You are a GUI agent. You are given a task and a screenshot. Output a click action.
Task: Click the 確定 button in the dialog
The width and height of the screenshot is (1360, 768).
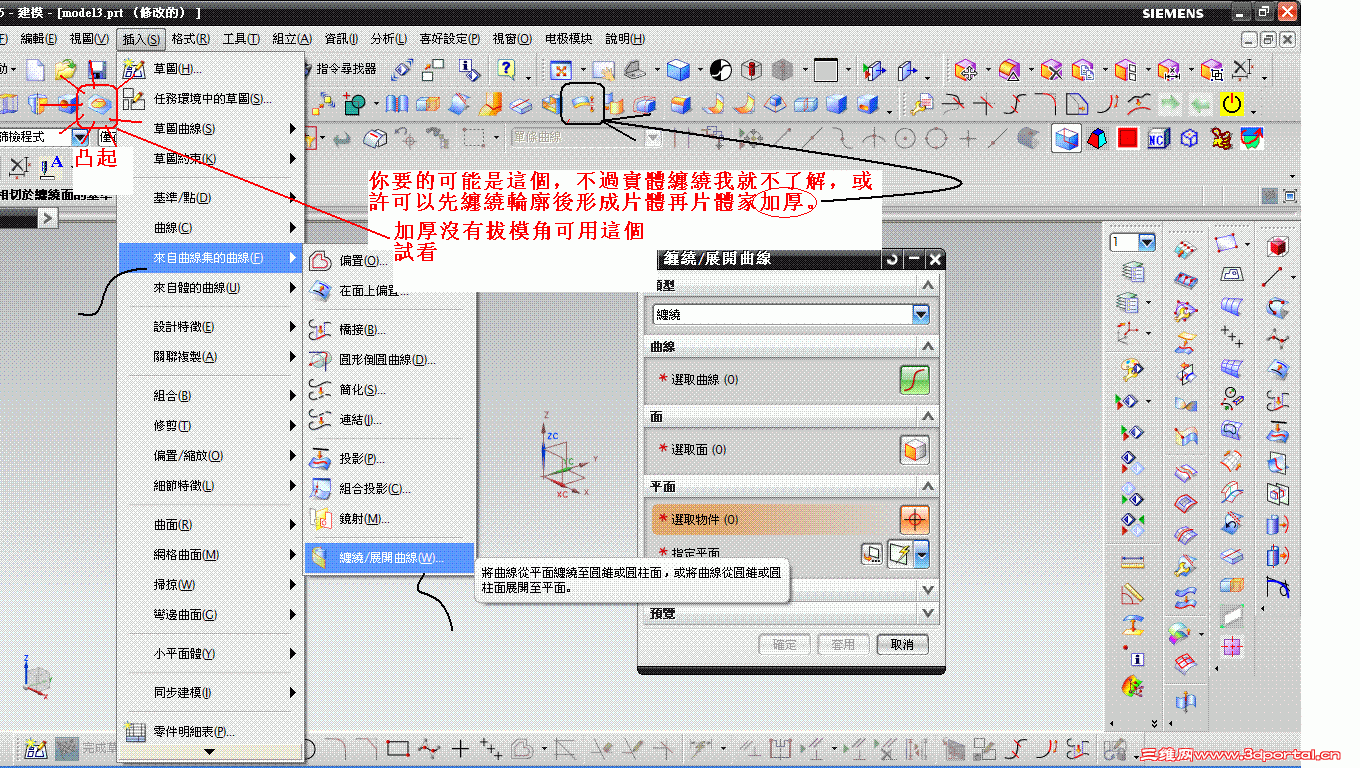[x=785, y=645]
